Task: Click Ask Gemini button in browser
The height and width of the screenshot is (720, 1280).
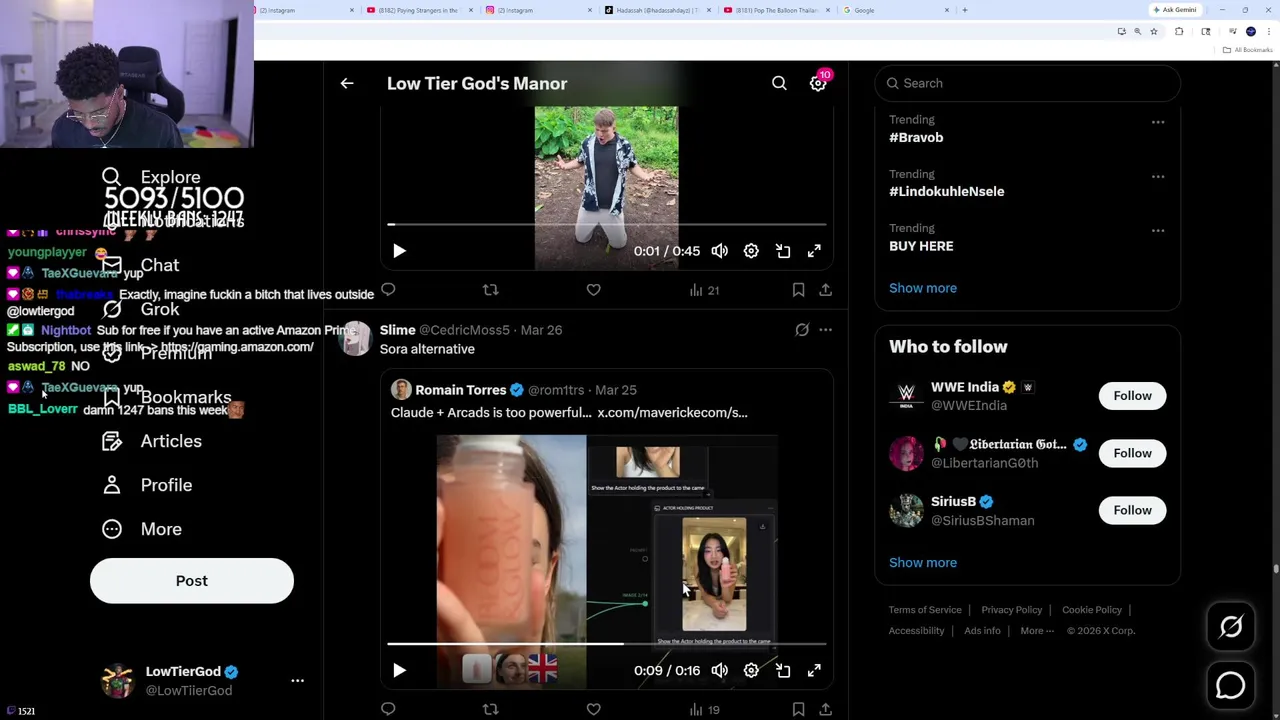Action: (x=1175, y=10)
